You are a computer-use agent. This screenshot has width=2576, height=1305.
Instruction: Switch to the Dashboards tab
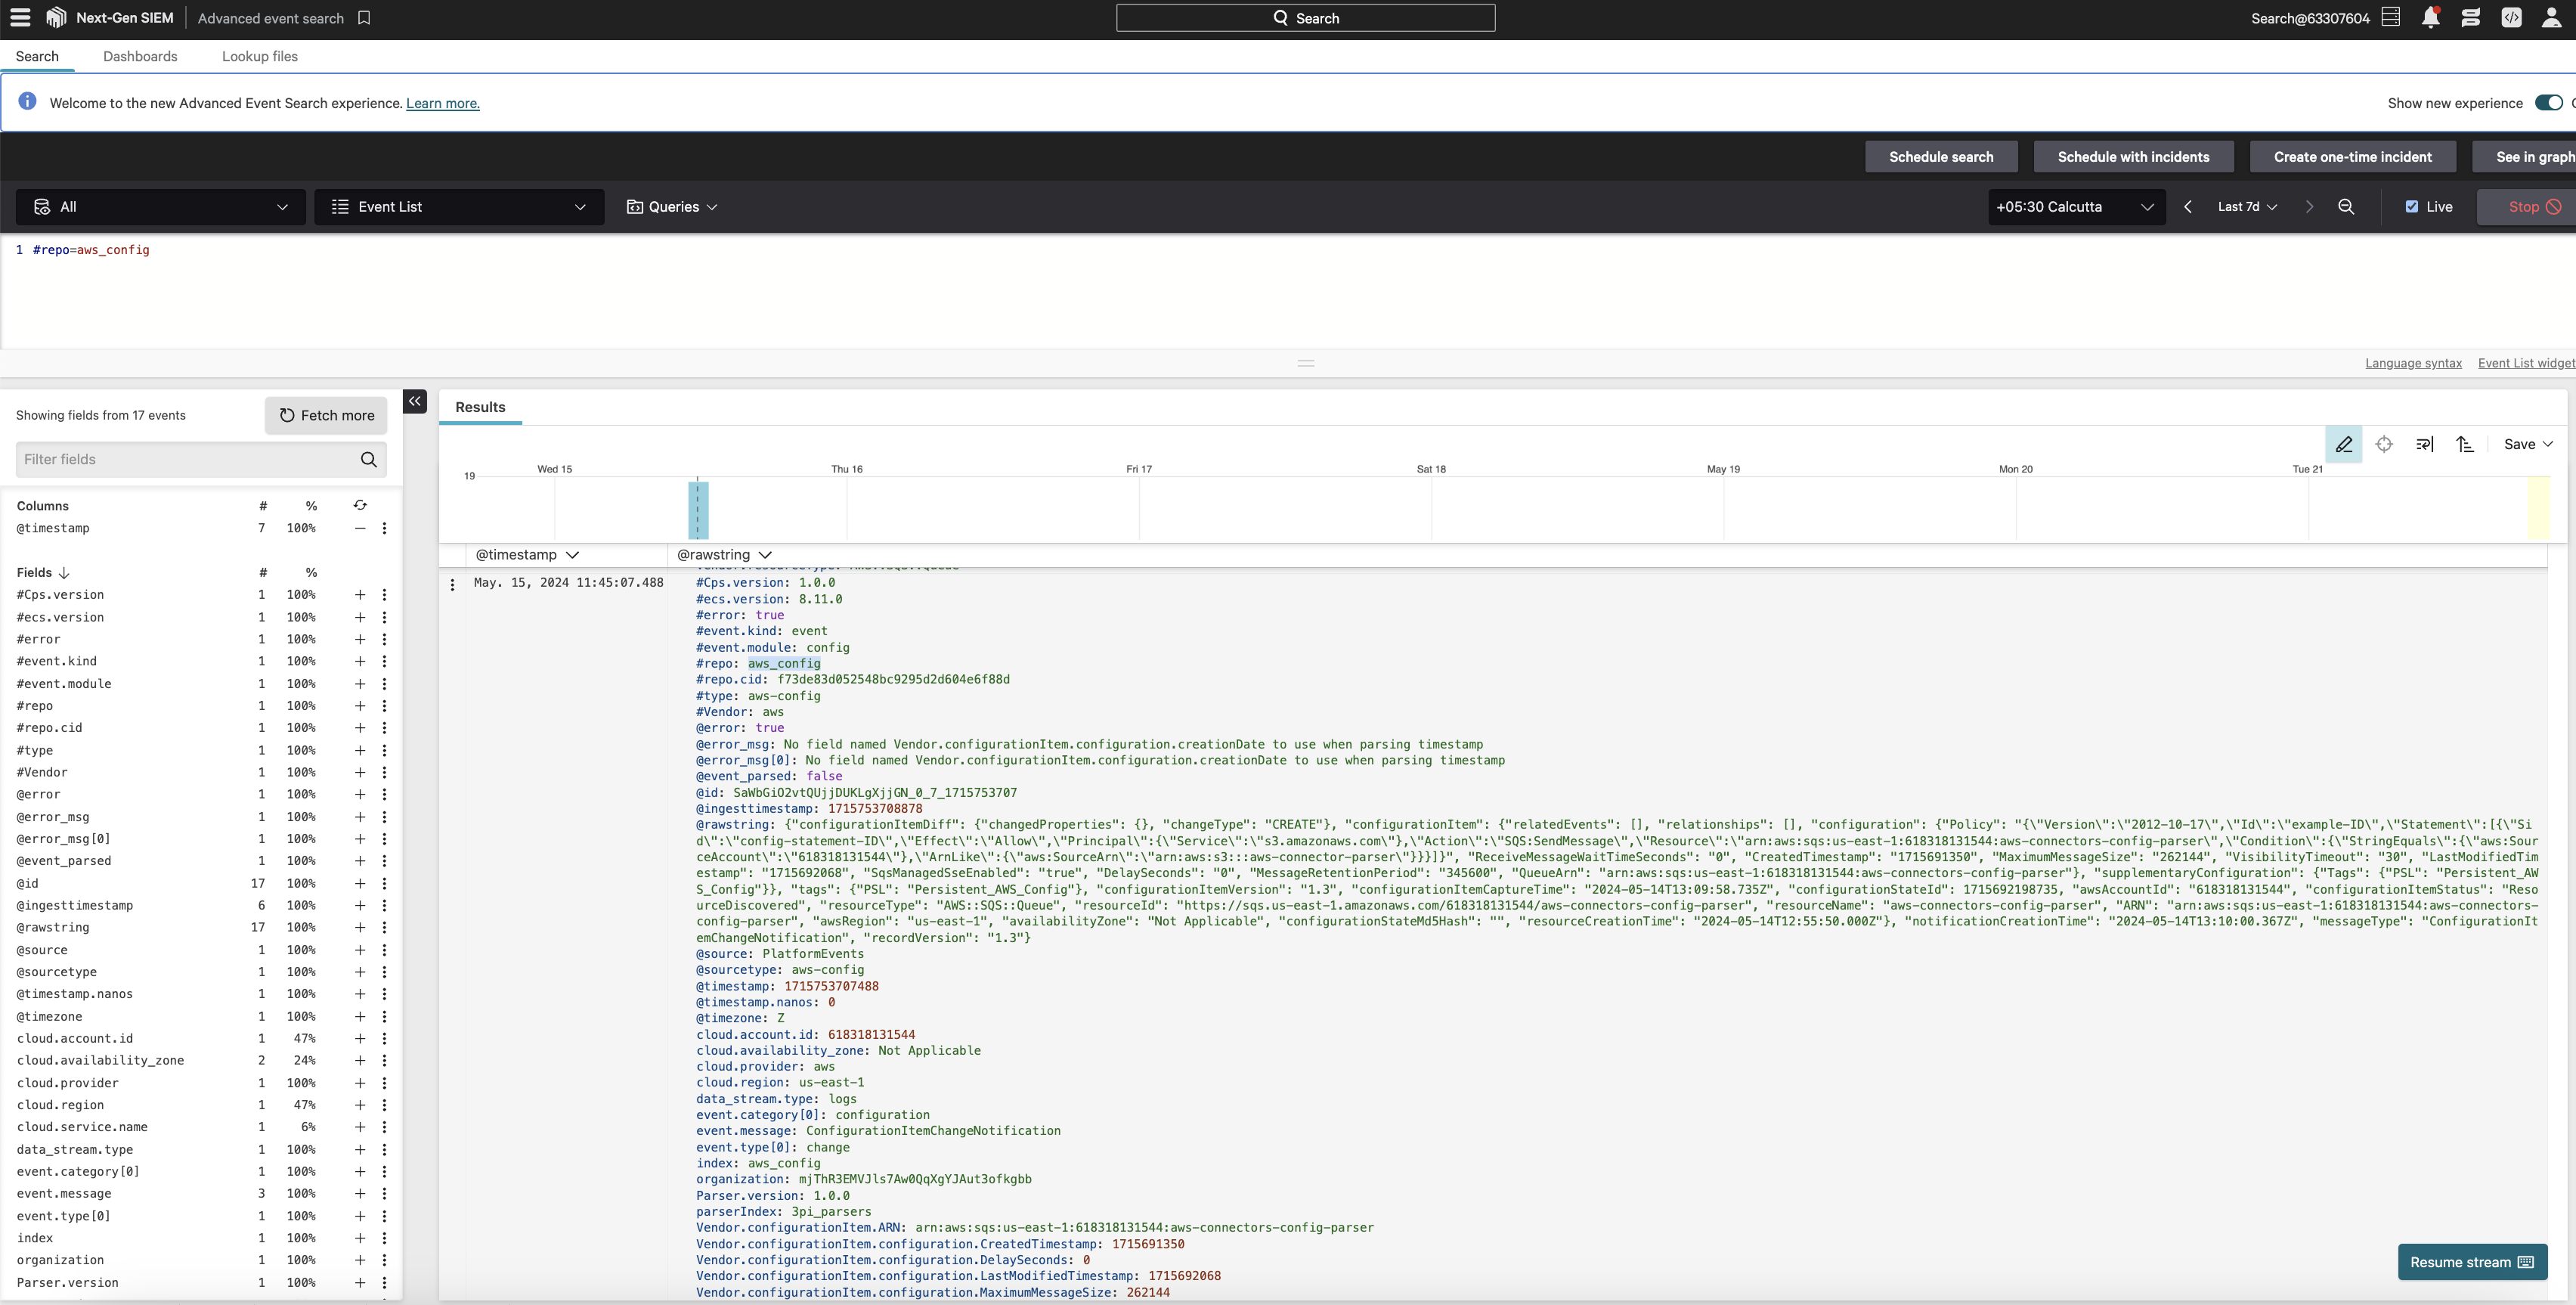(140, 56)
